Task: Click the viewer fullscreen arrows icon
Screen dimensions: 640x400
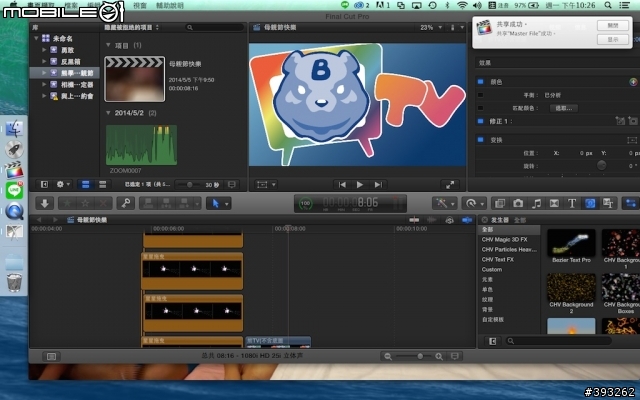Action: pyautogui.click(x=450, y=184)
